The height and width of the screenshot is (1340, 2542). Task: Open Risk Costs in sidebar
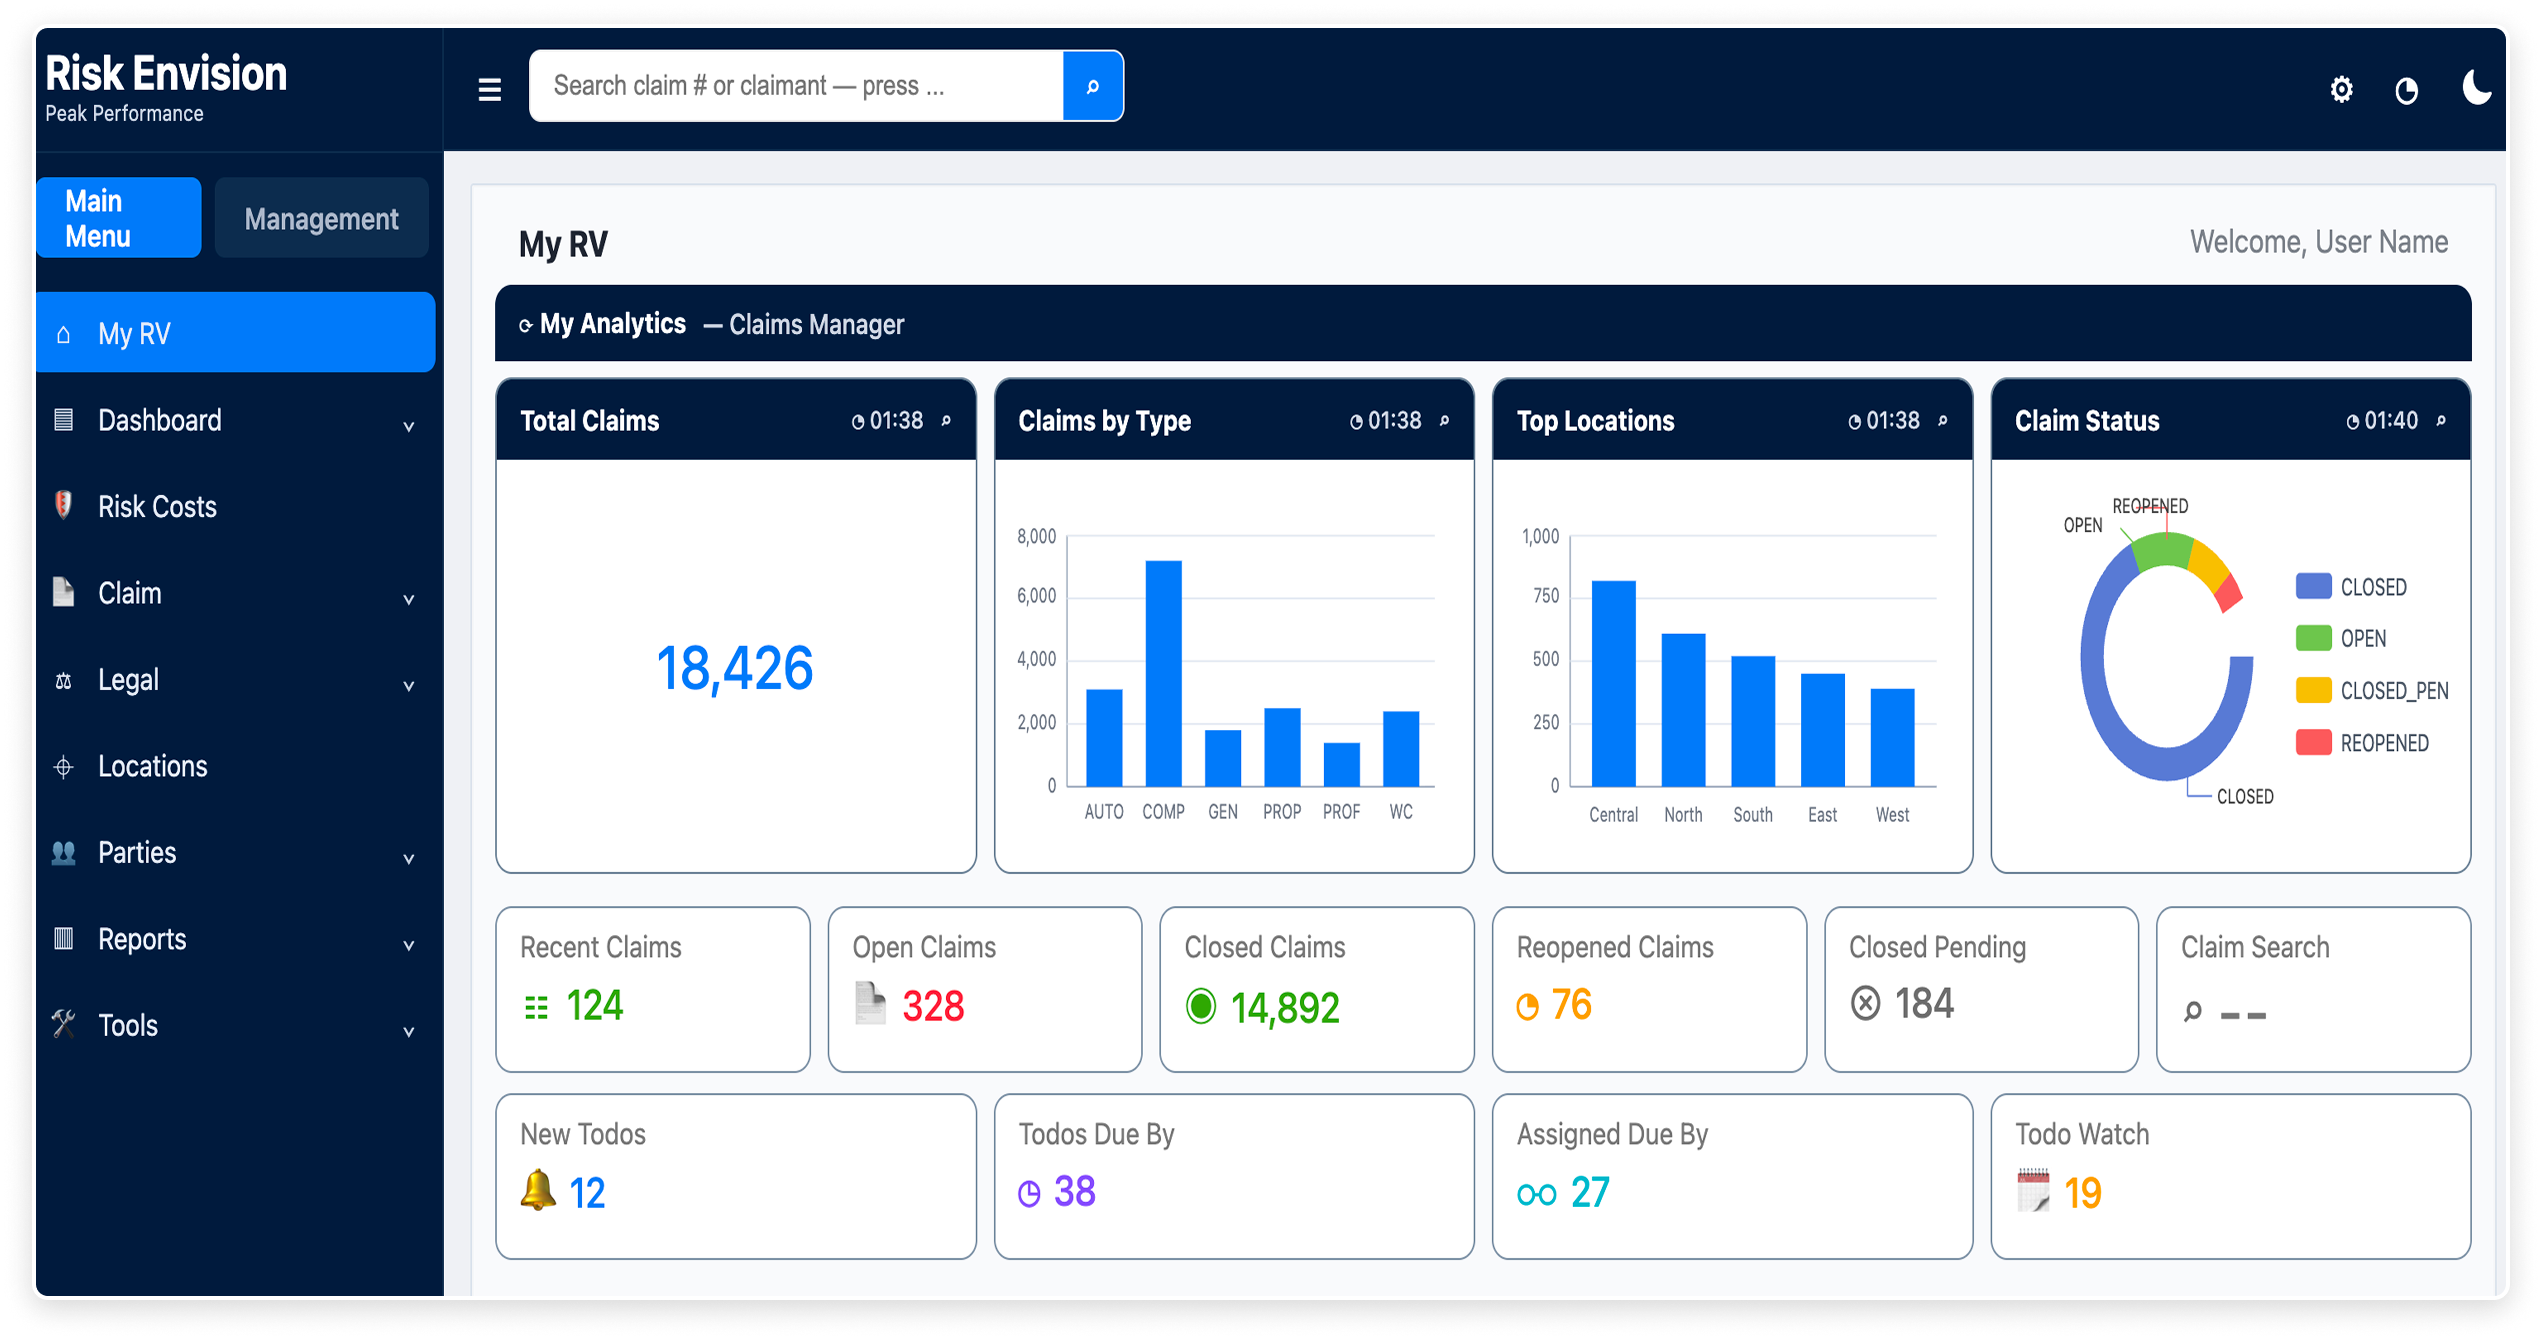[x=235, y=506]
